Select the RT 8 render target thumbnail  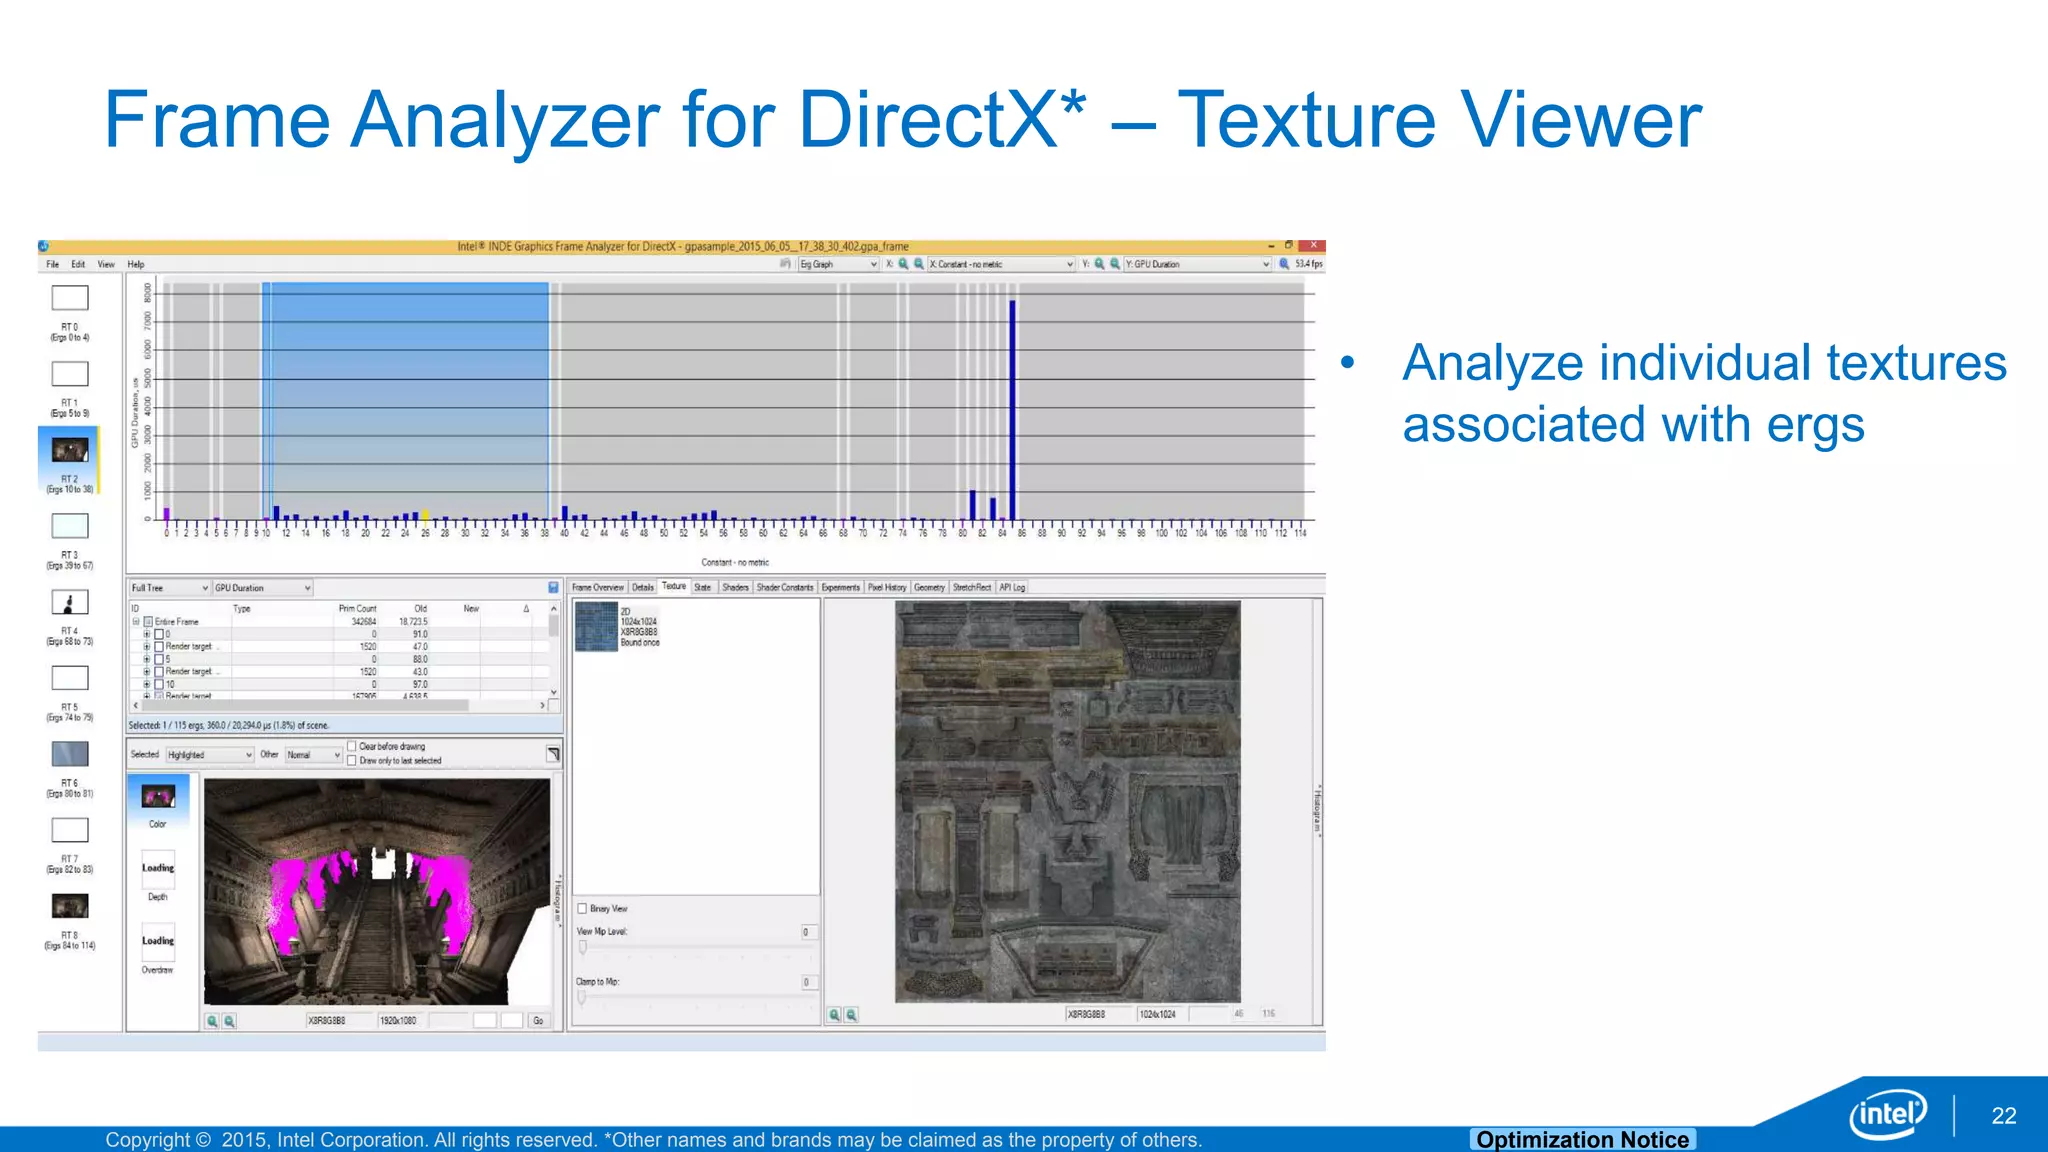(70, 906)
